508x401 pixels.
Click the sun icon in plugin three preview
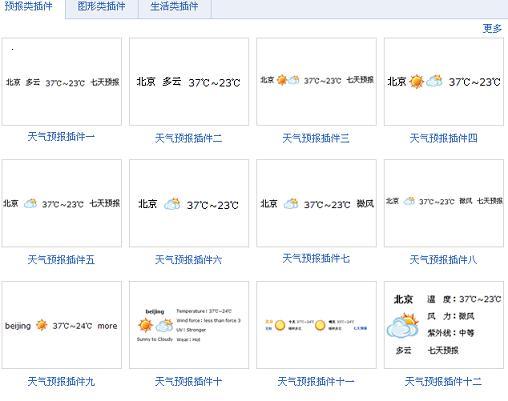(282, 80)
